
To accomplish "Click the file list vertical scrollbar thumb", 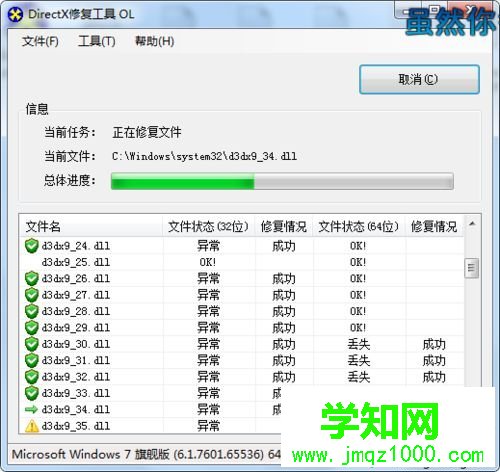I will 472,268.
